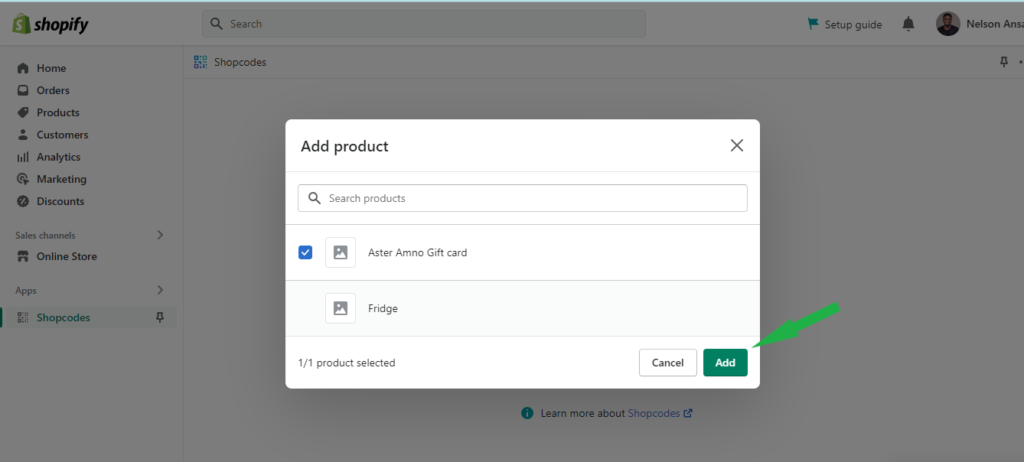Click Shopcodes QR icon in page header

tap(200, 62)
